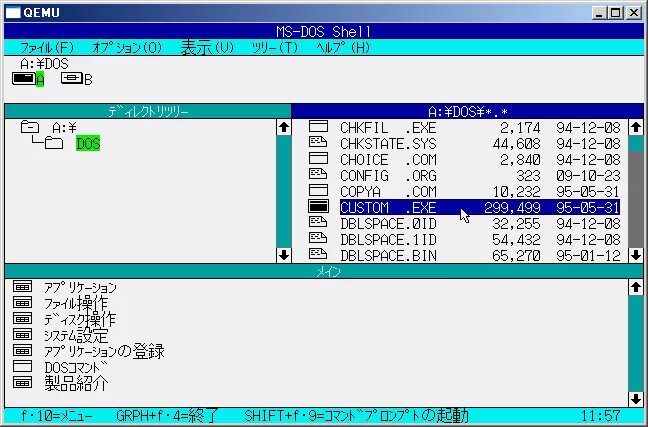The height and width of the screenshot is (427, 648).
Task: Click the DOSコマンド entry label
Action: pos(76,367)
